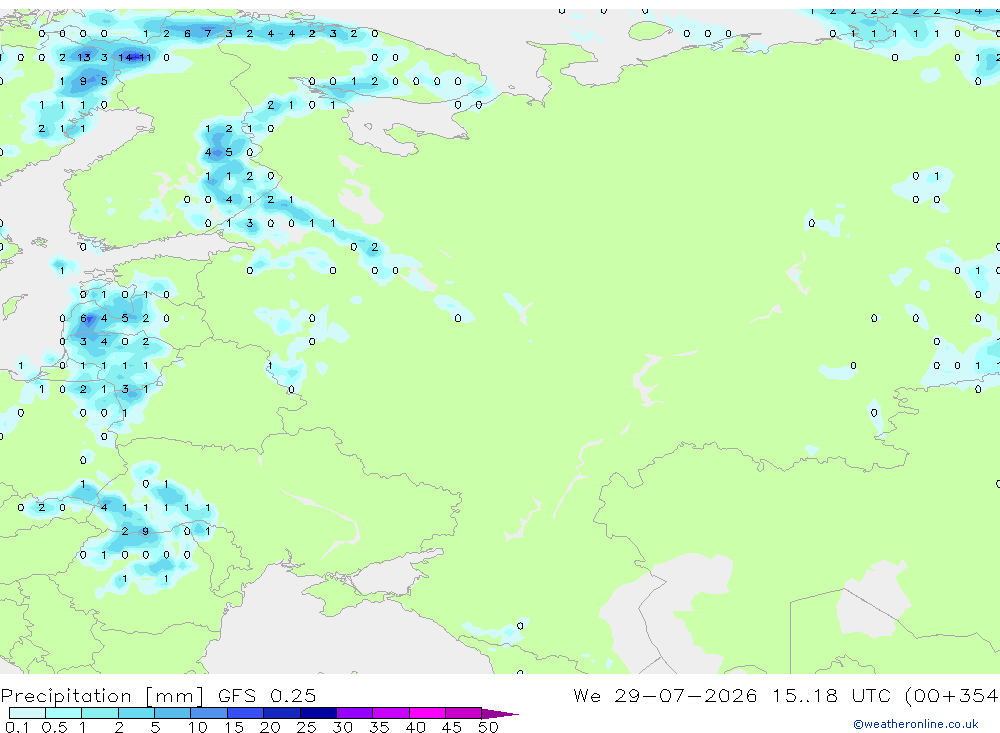Click the lightest cyan 0.1–0.5 mm legend swatch

click(27, 713)
